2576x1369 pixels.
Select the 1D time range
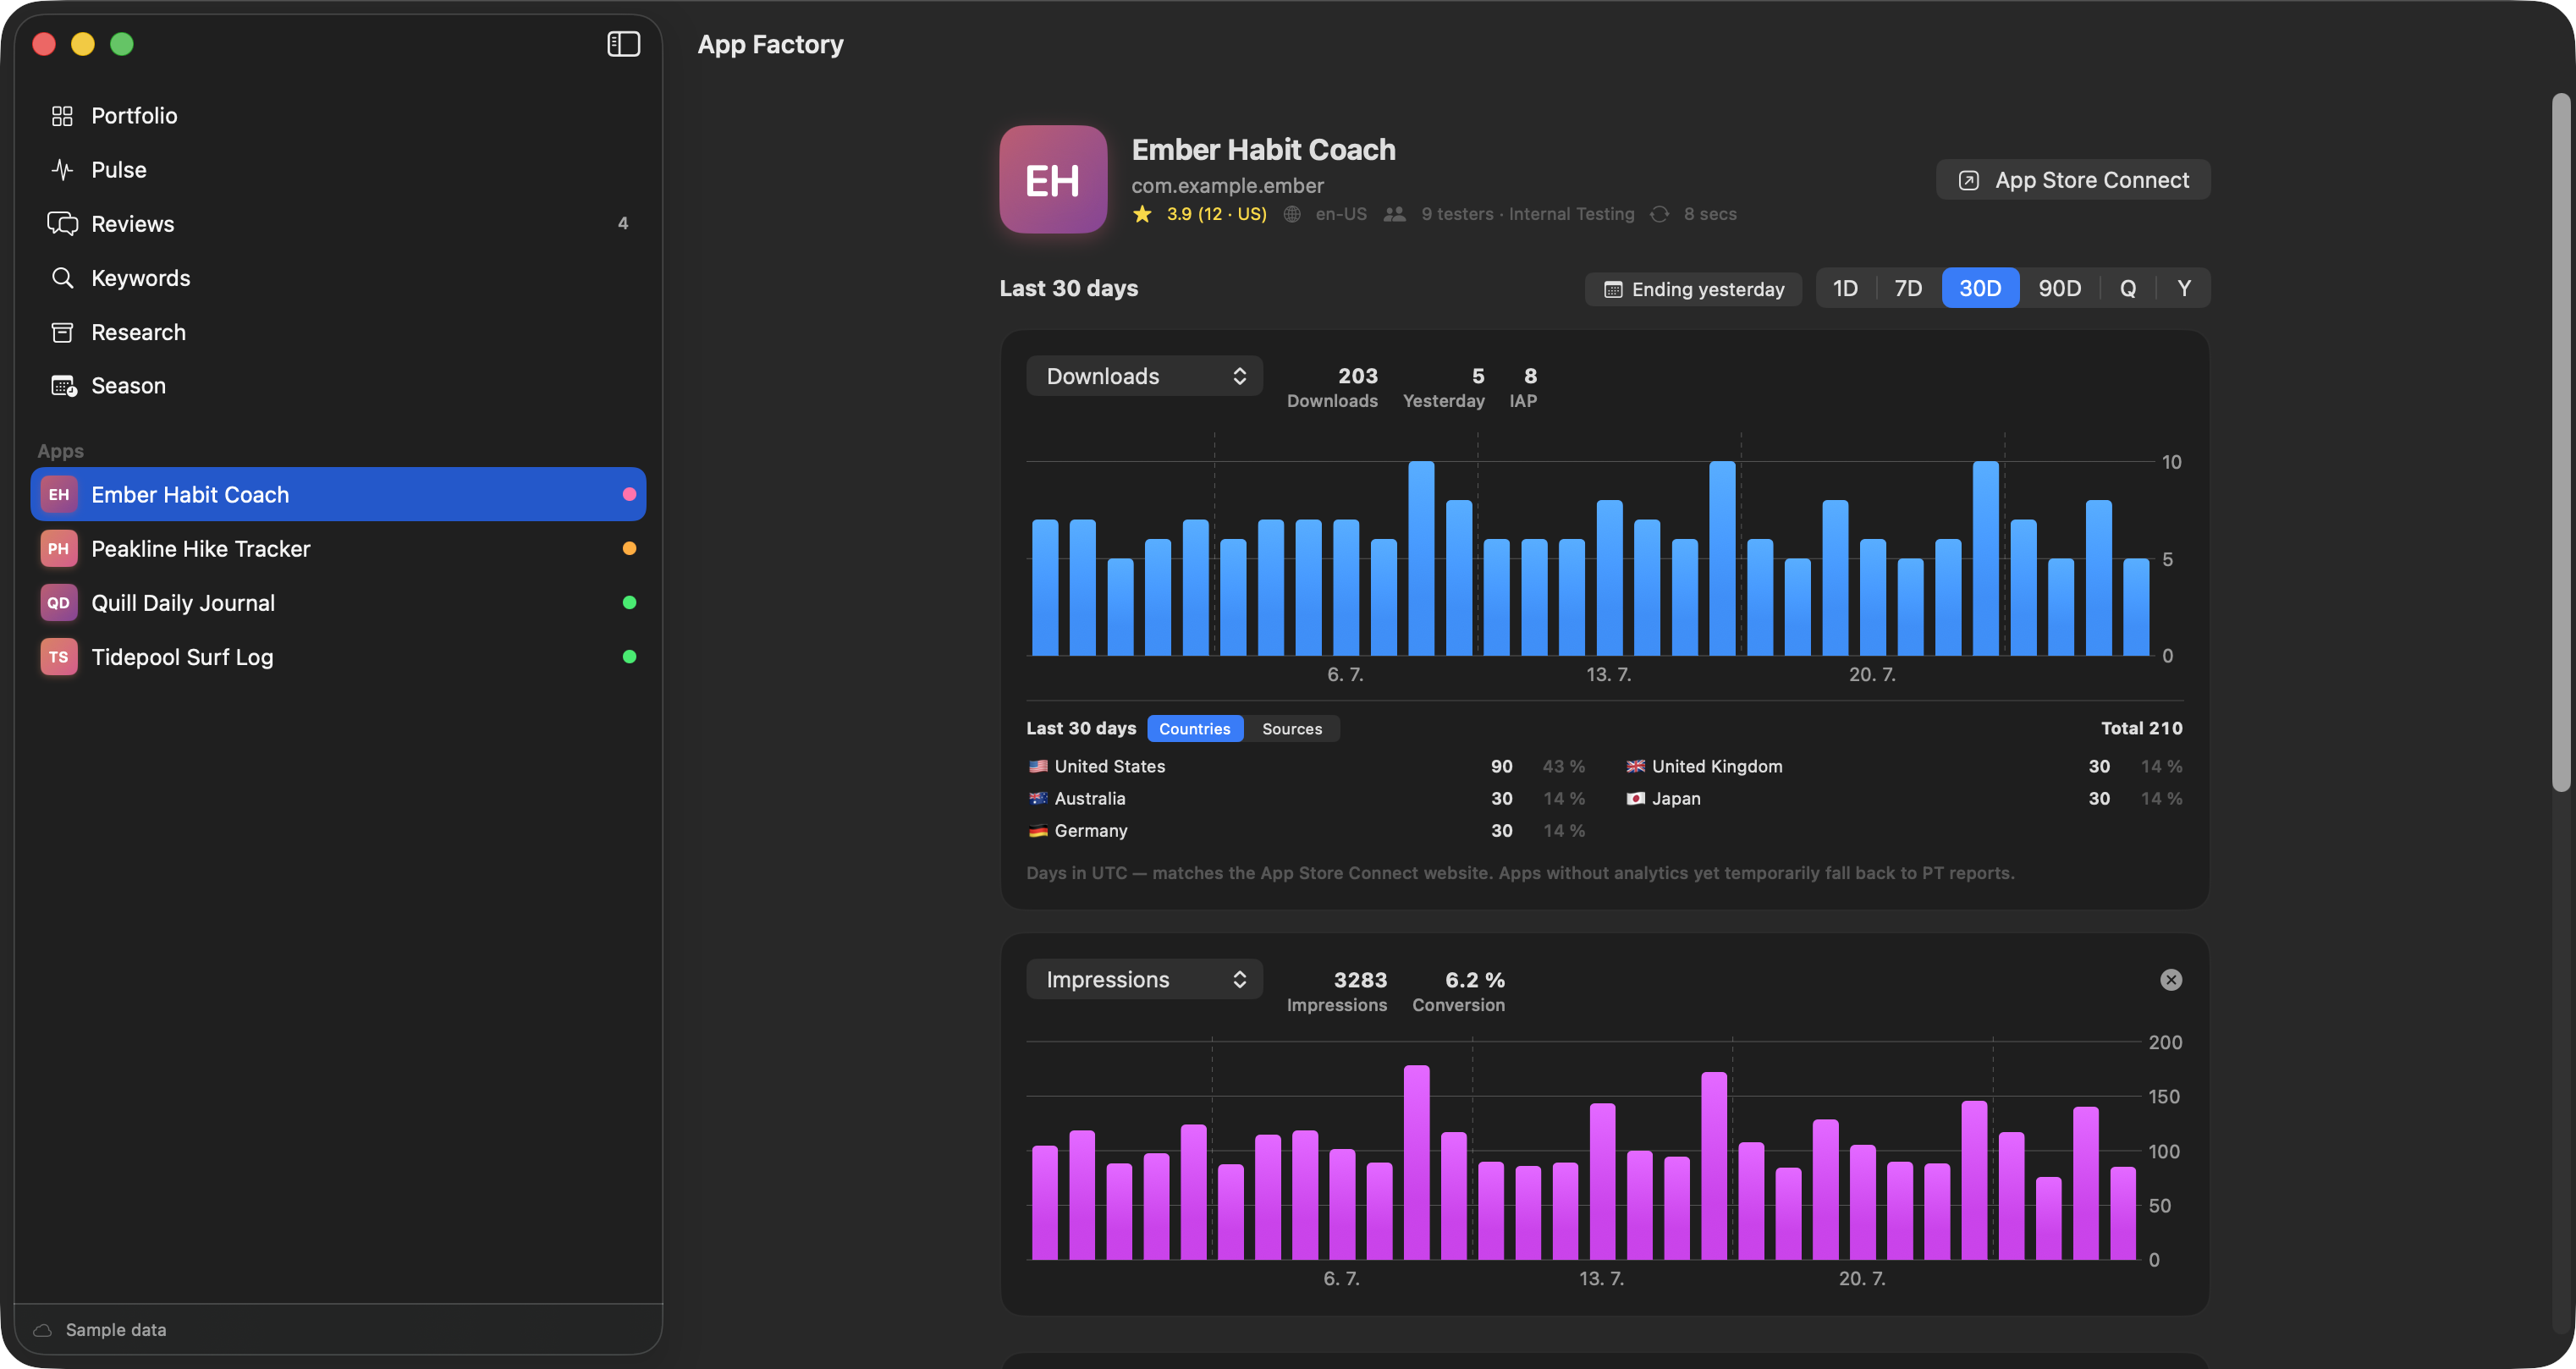(x=1845, y=289)
